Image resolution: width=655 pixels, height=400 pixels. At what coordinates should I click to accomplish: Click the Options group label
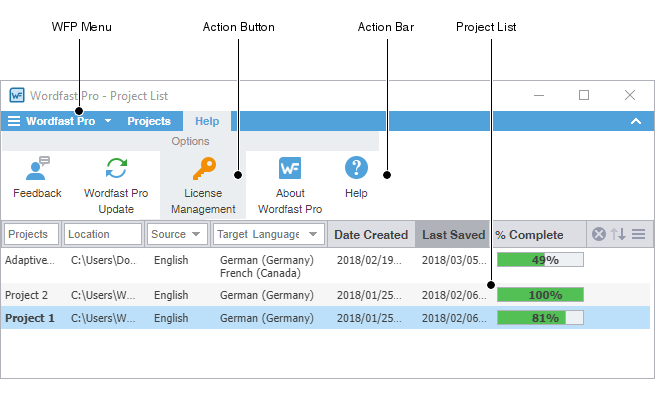190,141
